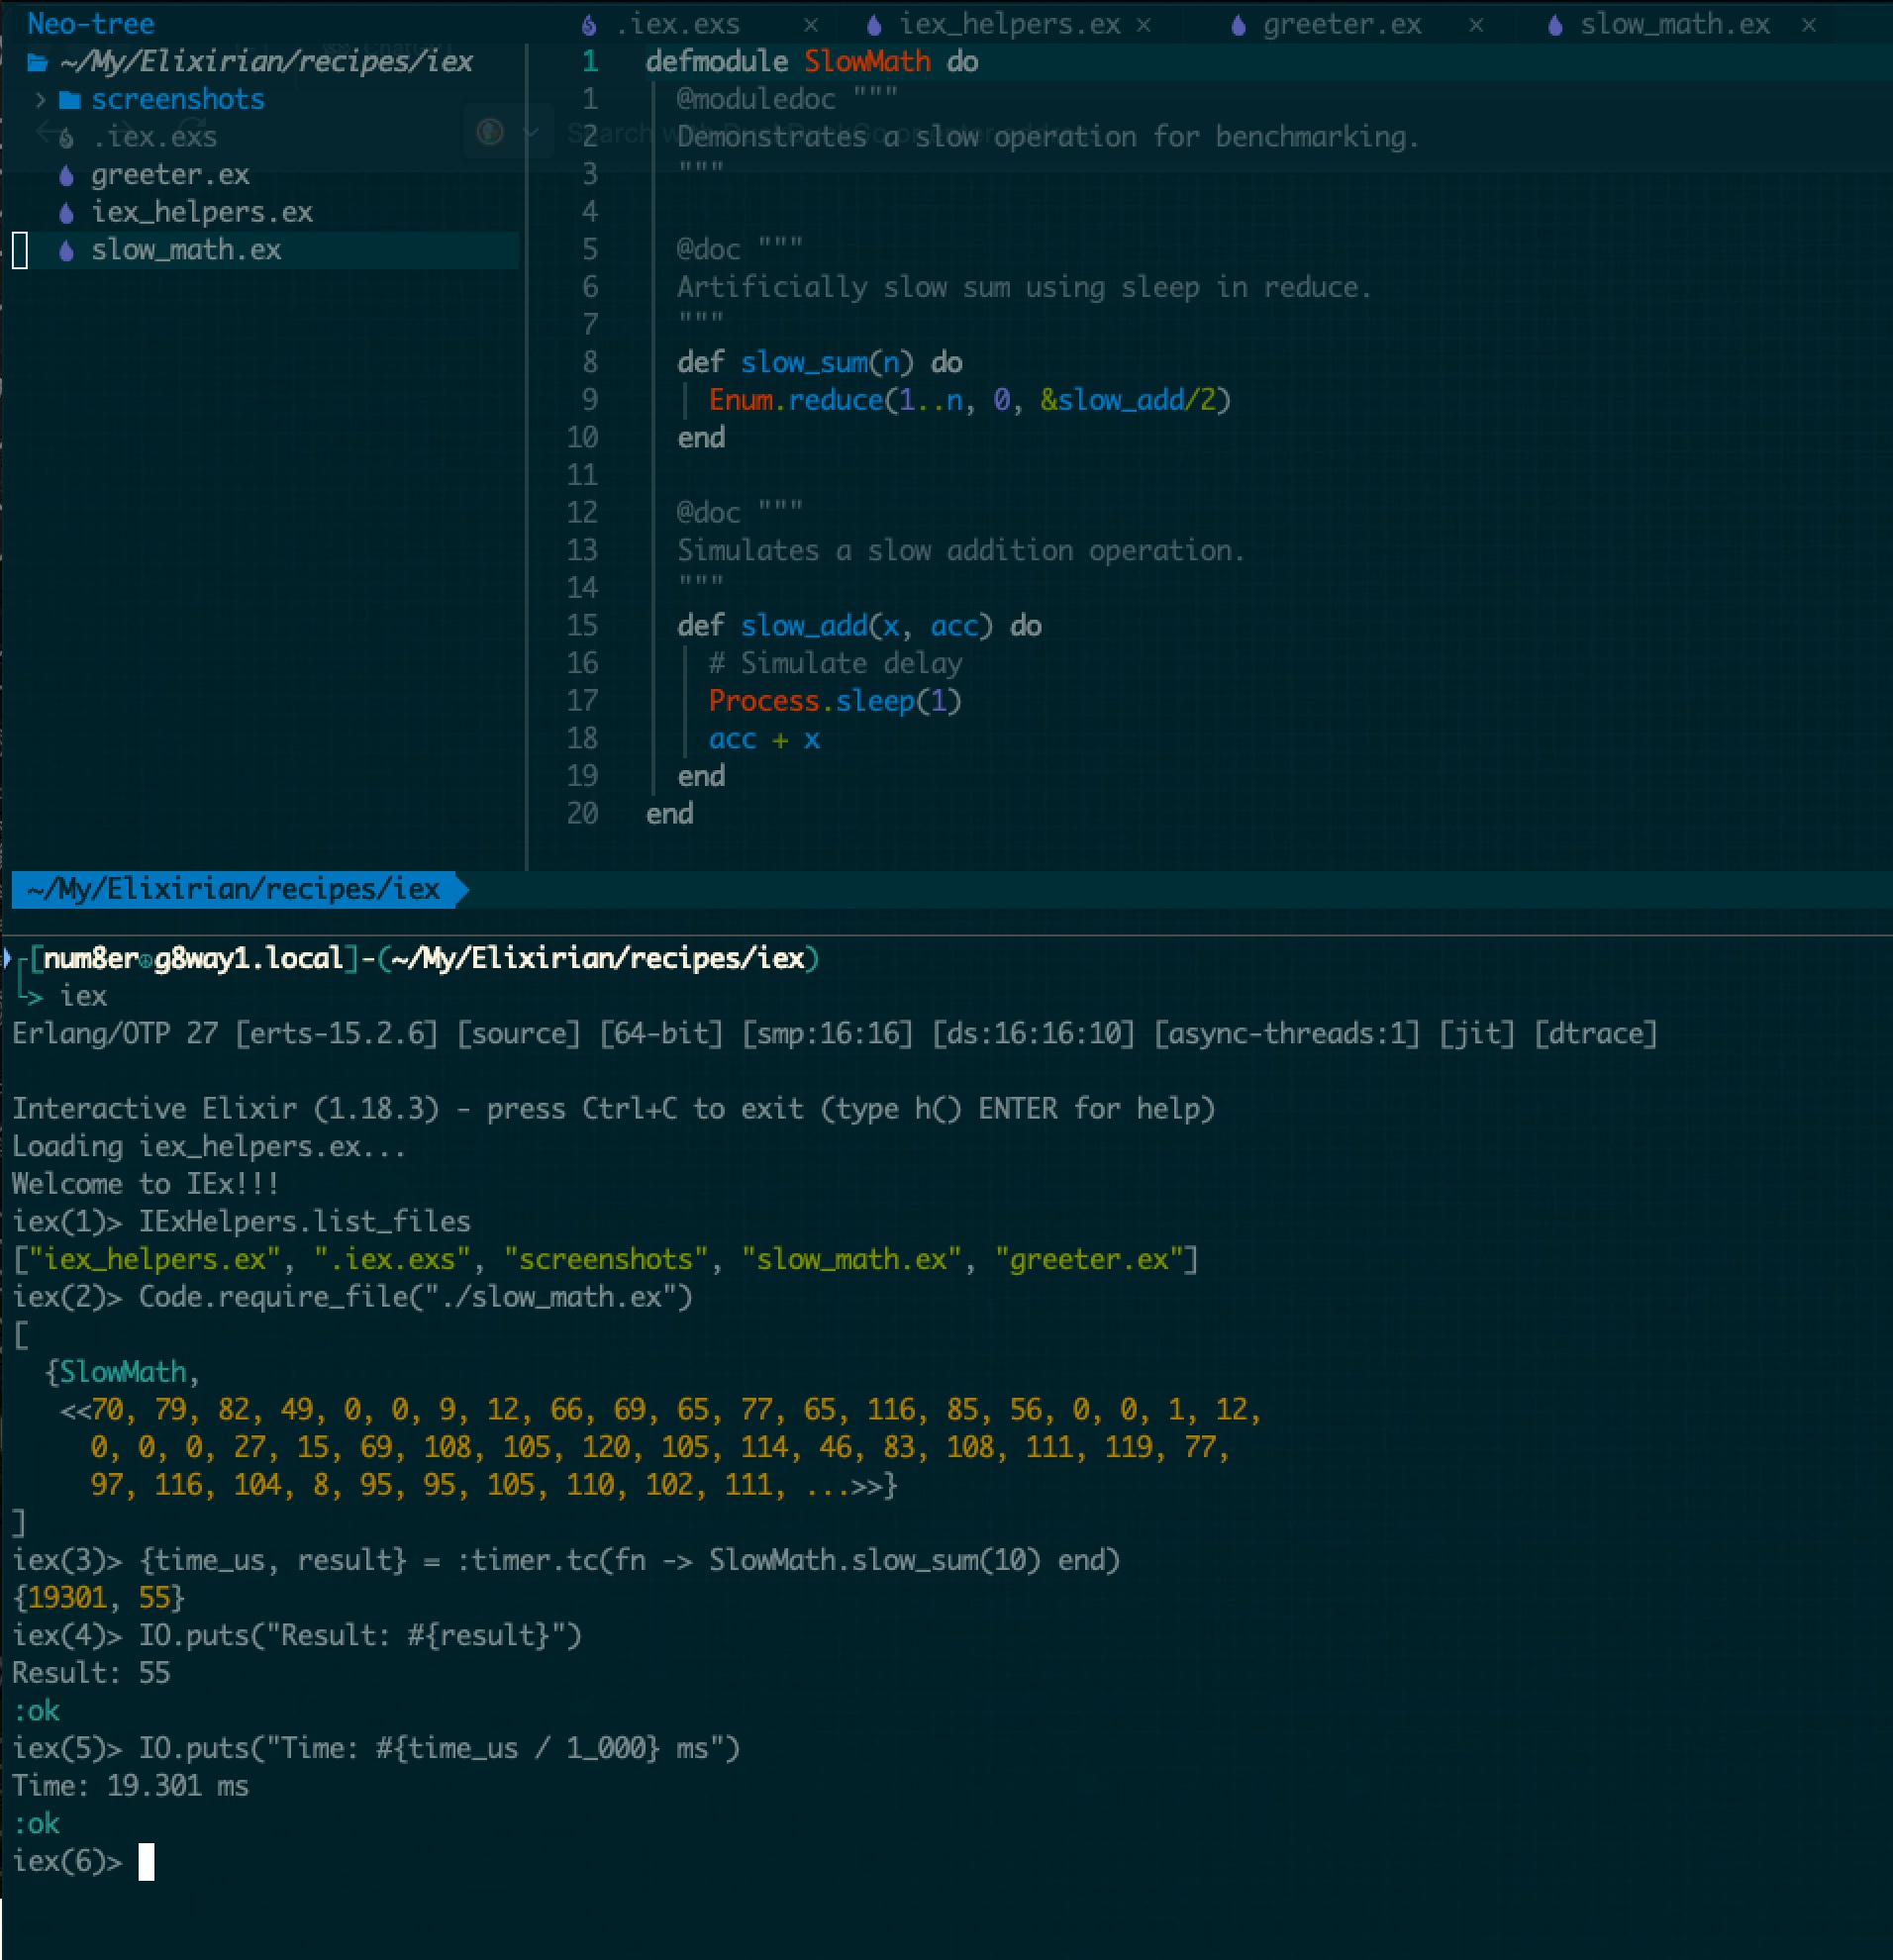Click the 'Welcome to IEx!!!' line
Viewport: 1893px width, 1960px height.
[x=146, y=1184]
